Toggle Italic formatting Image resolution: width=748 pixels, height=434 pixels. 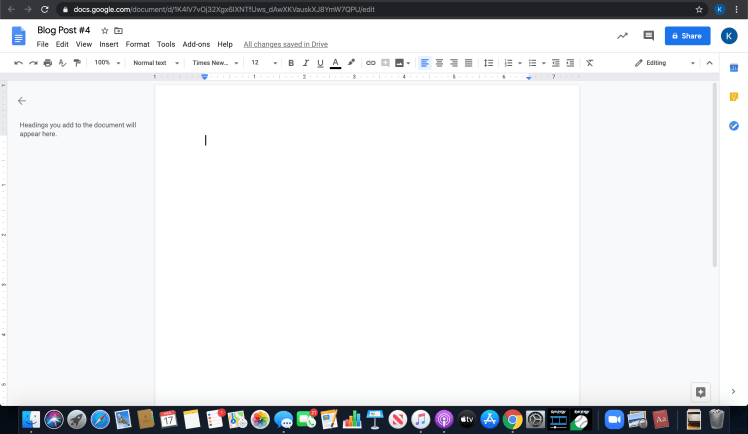click(306, 63)
